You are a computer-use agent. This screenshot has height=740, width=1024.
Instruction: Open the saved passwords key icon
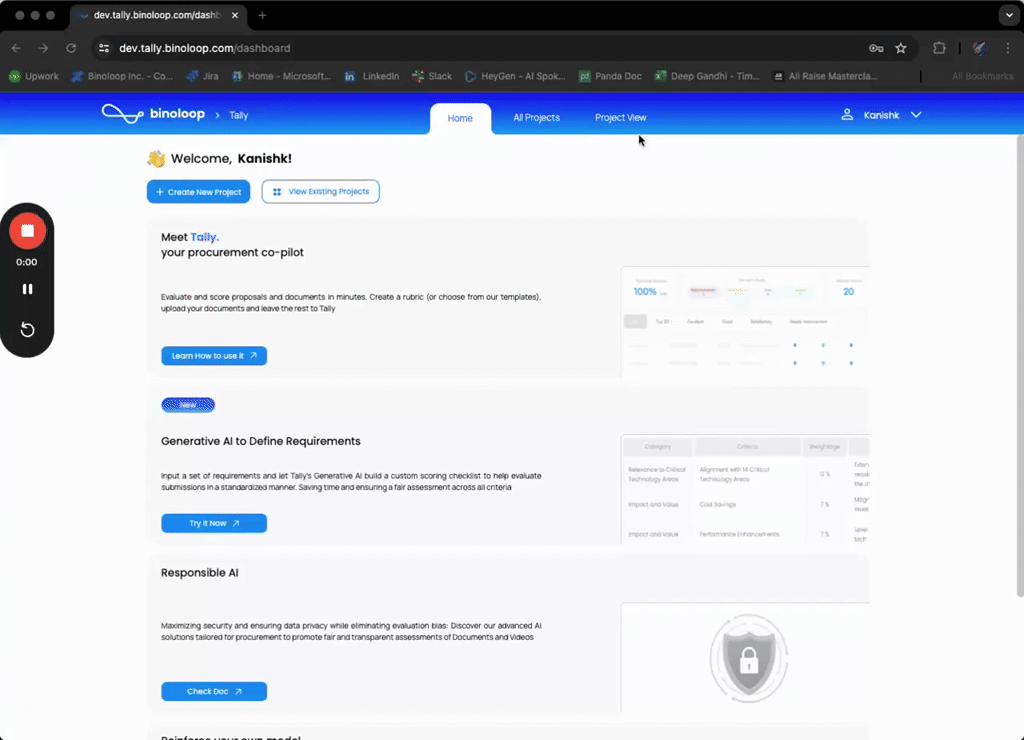[x=876, y=48]
